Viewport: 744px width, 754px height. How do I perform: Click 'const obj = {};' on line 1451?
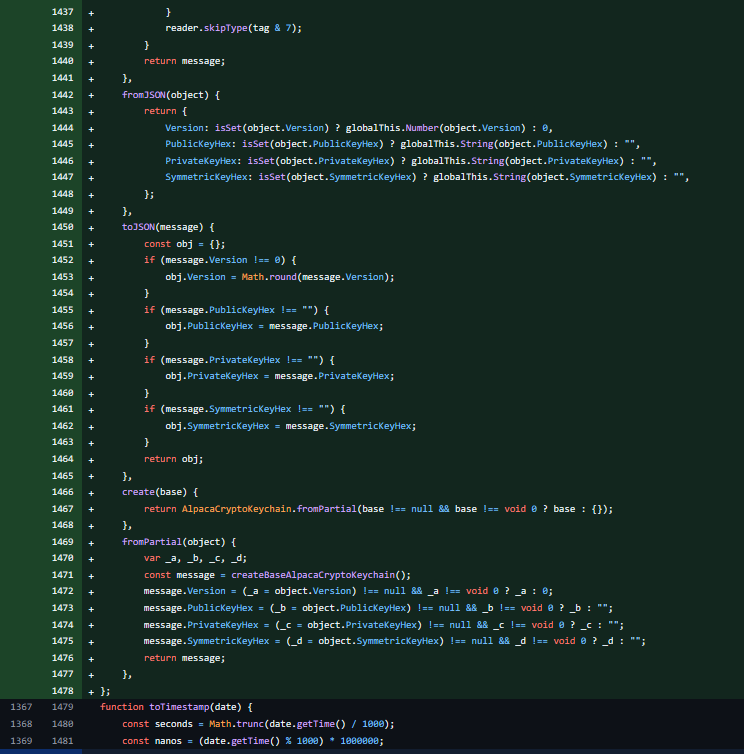pos(184,244)
